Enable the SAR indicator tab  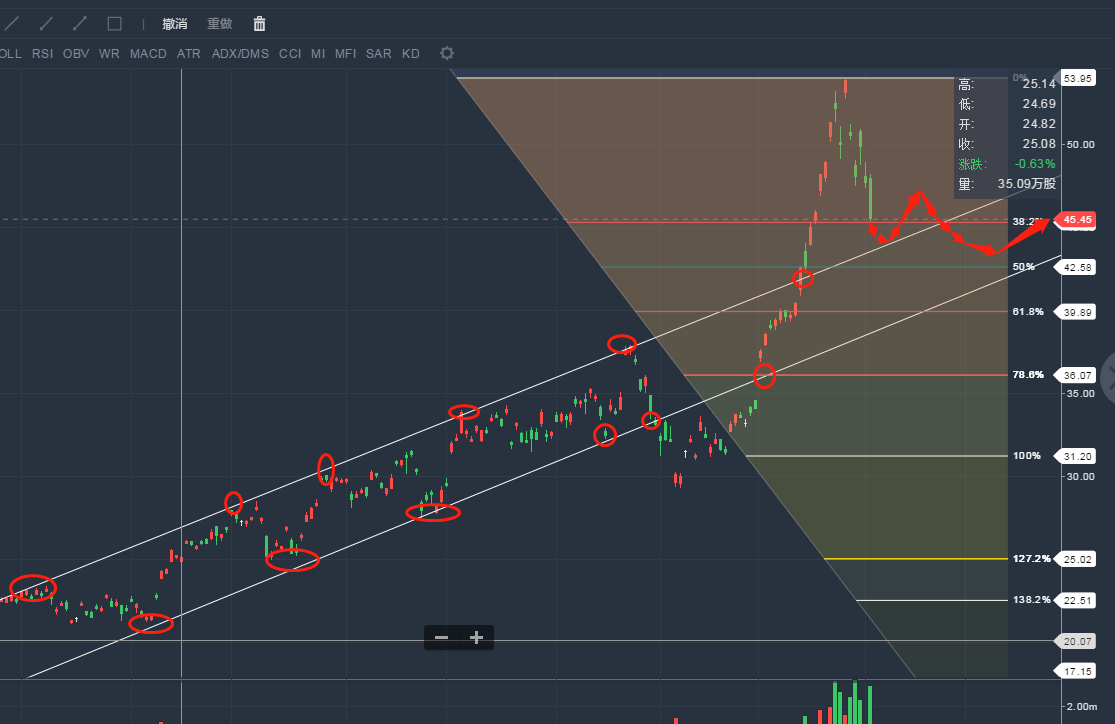coord(379,54)
